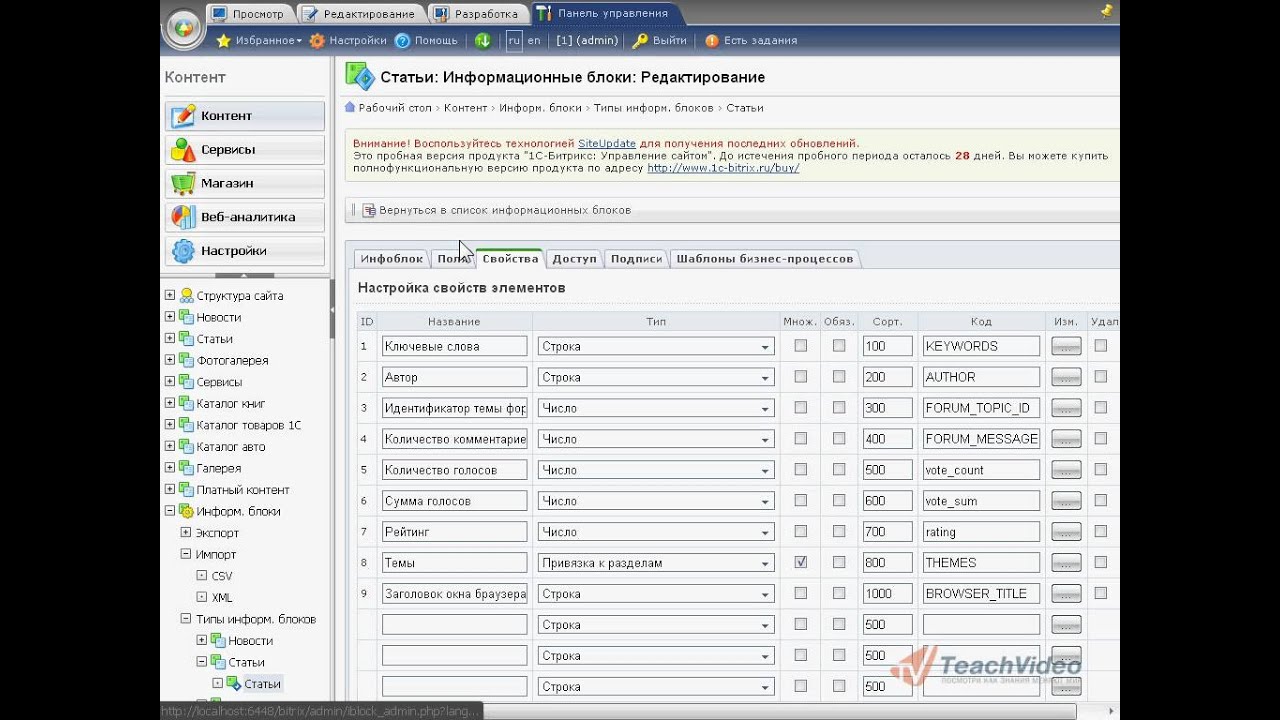Select XML under Импорт in tree

tap(222, 598)
